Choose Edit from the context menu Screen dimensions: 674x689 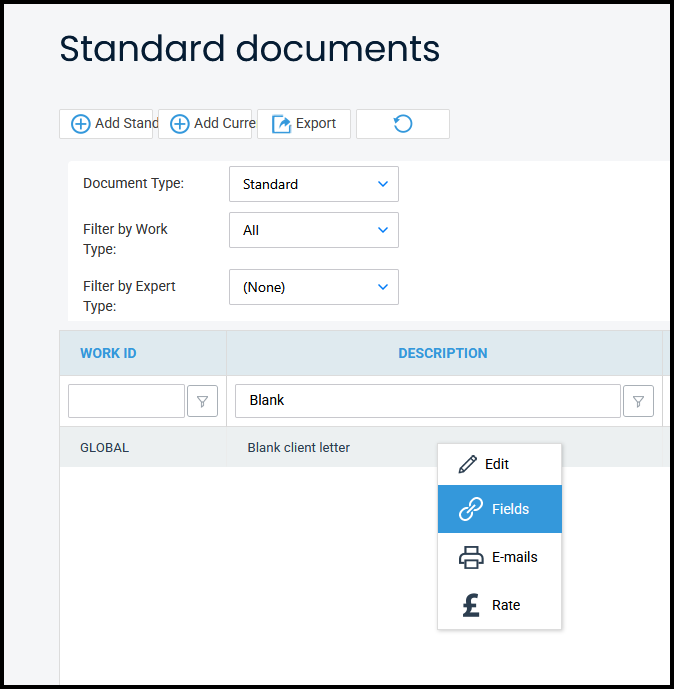[498, 464]
